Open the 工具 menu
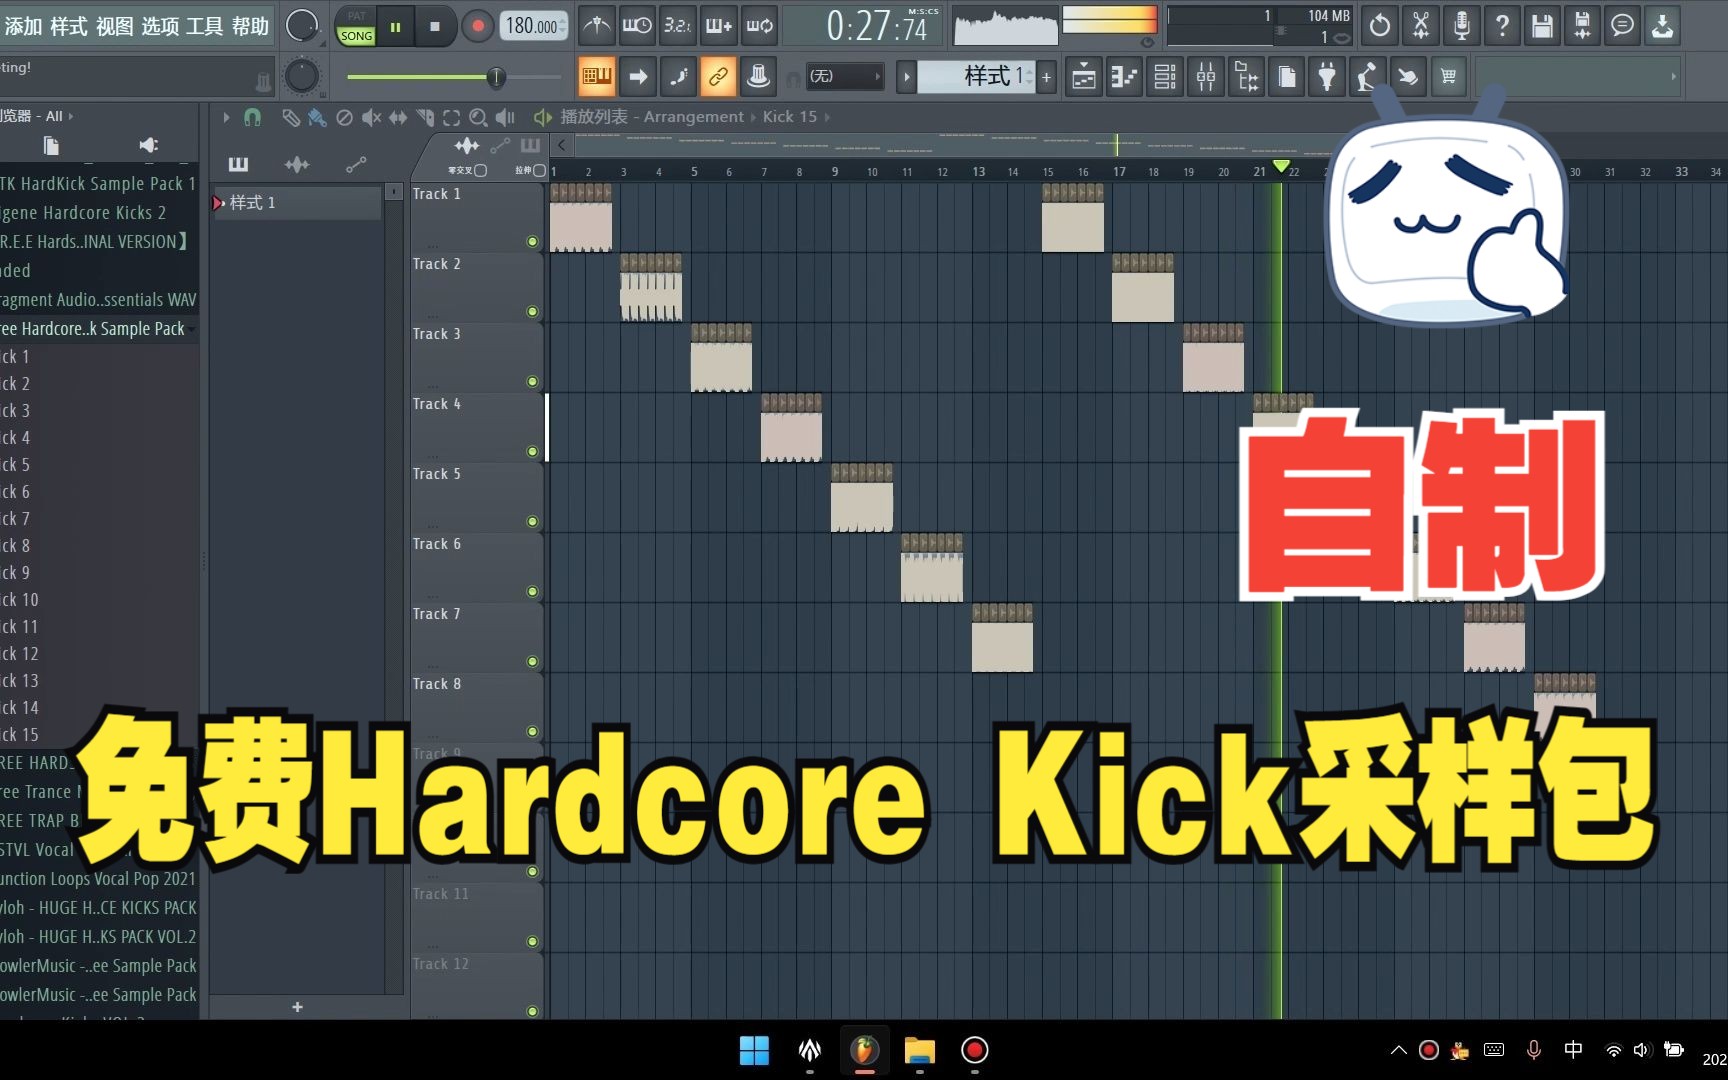 (x=205, y=26)
